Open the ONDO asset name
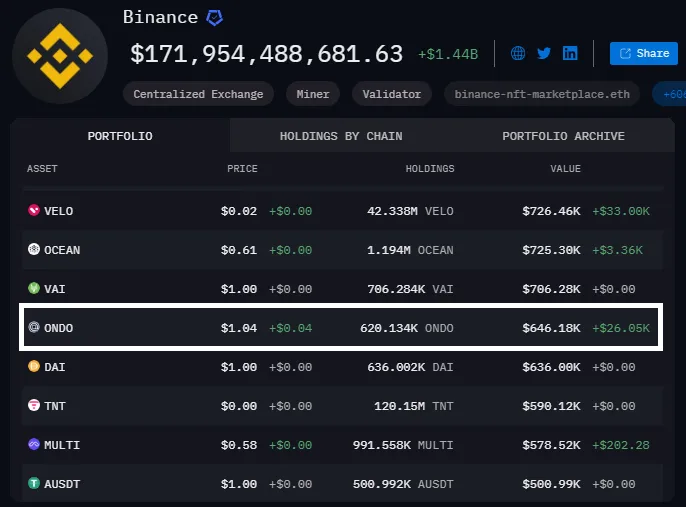The width and height of the screenshot is (686, 507). (59, 328)
